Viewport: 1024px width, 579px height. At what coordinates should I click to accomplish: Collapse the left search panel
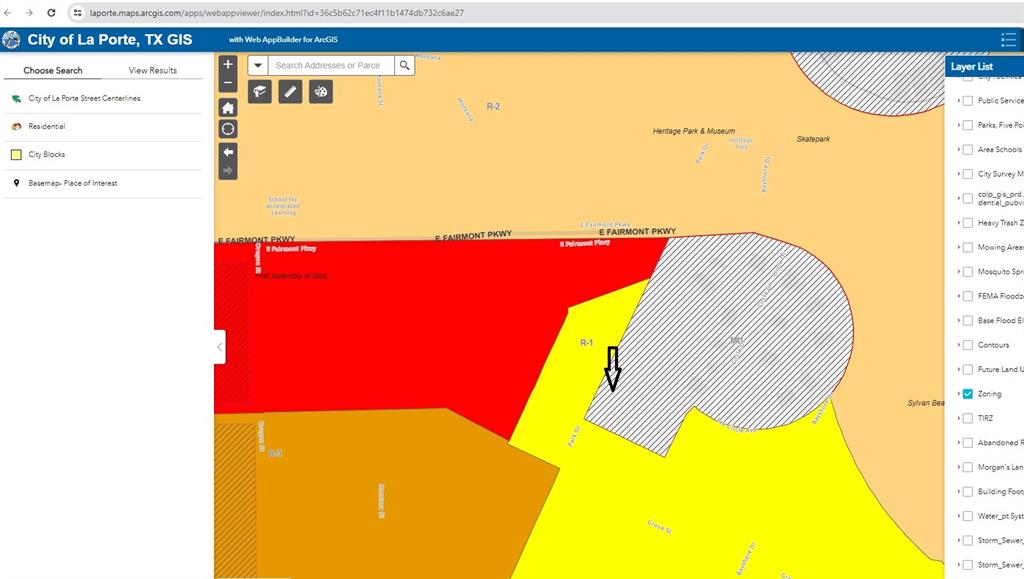(x=220, y=347)
